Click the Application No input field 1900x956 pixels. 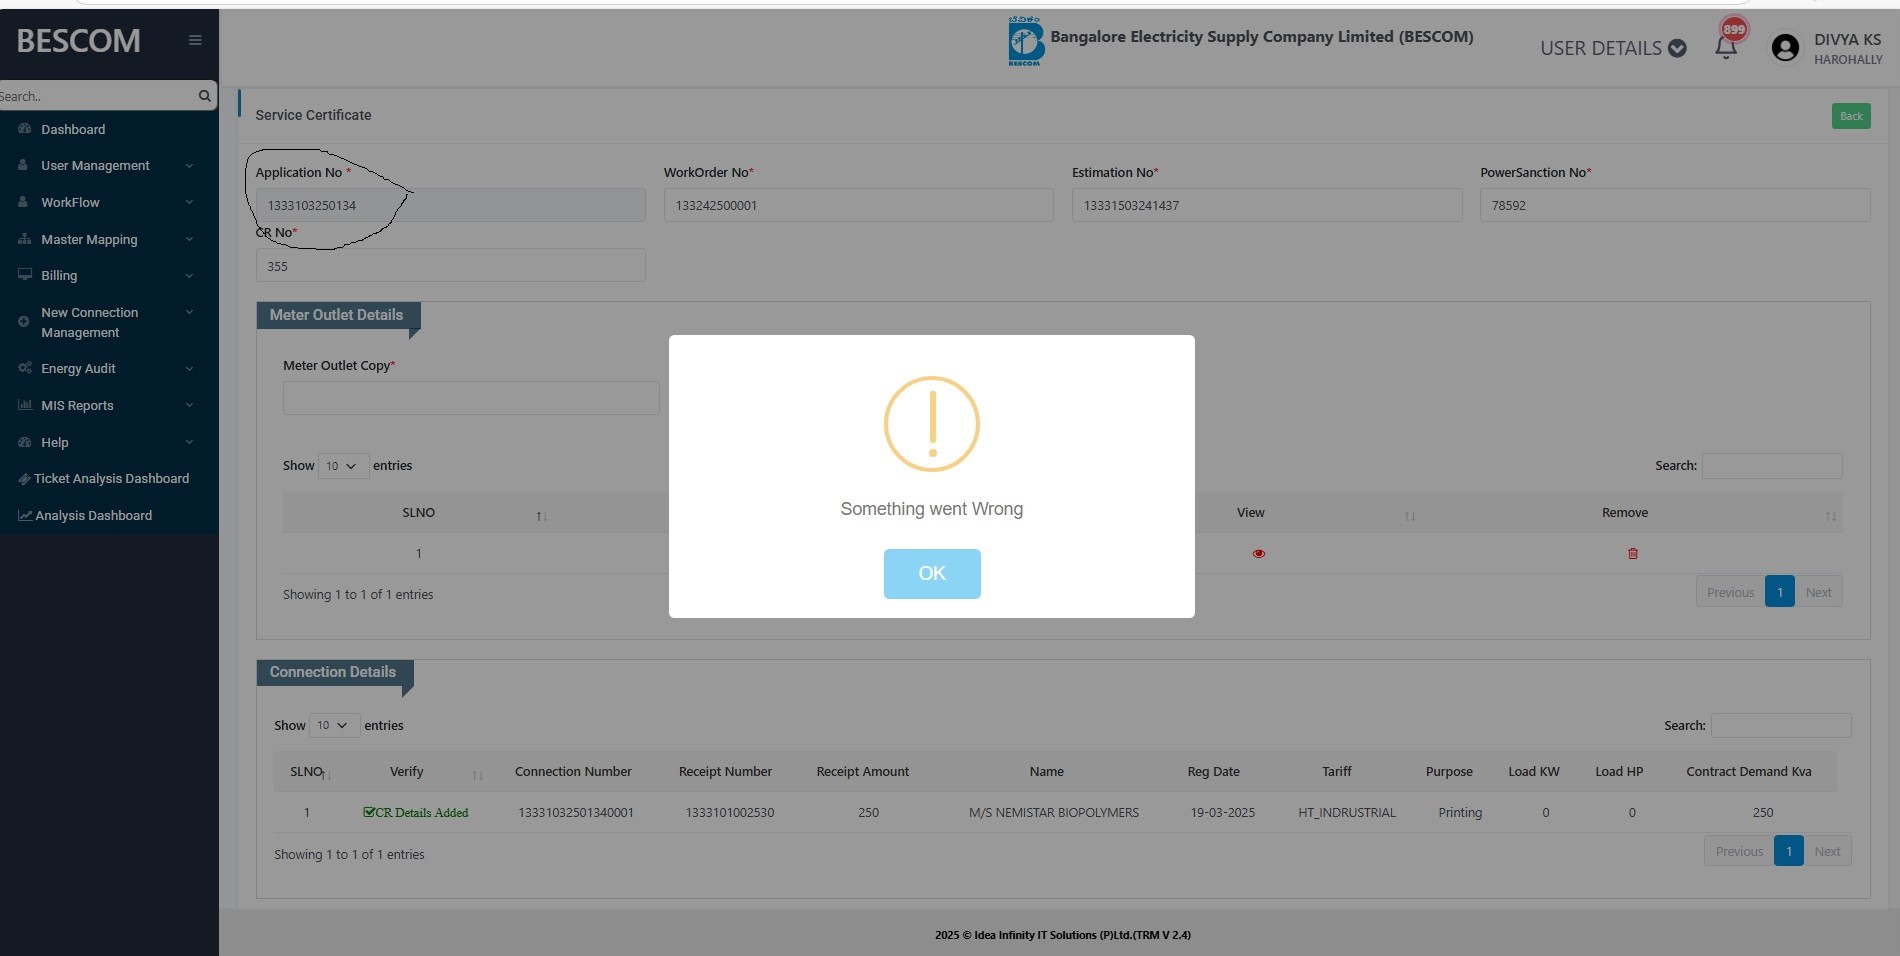[x=451, y=205]
